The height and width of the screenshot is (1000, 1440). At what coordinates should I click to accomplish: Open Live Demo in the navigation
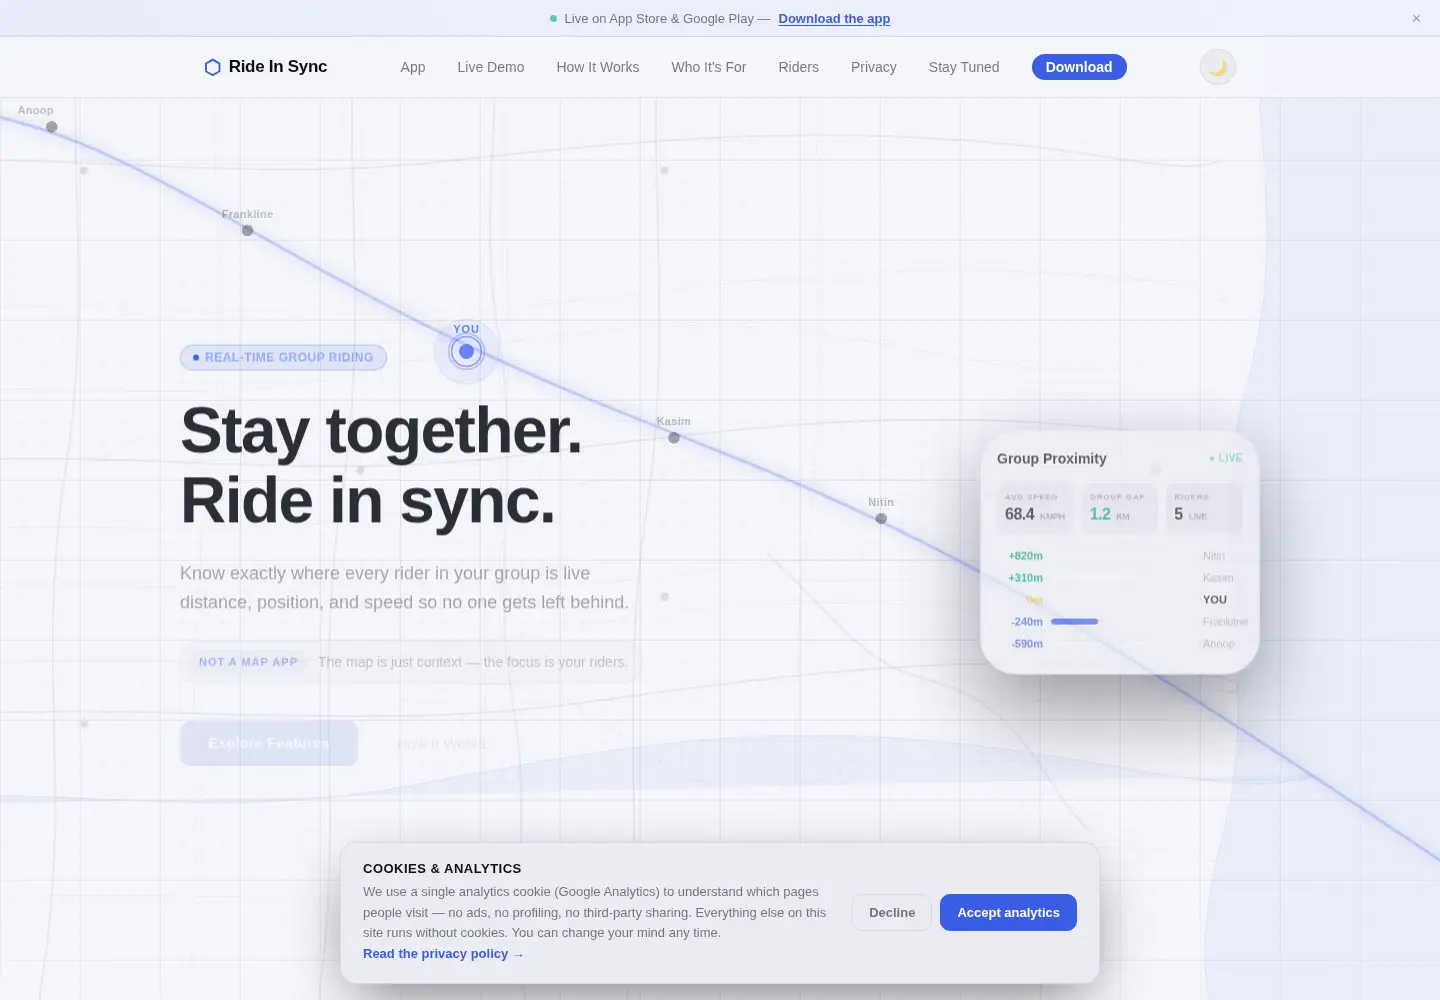pos(491,67)
